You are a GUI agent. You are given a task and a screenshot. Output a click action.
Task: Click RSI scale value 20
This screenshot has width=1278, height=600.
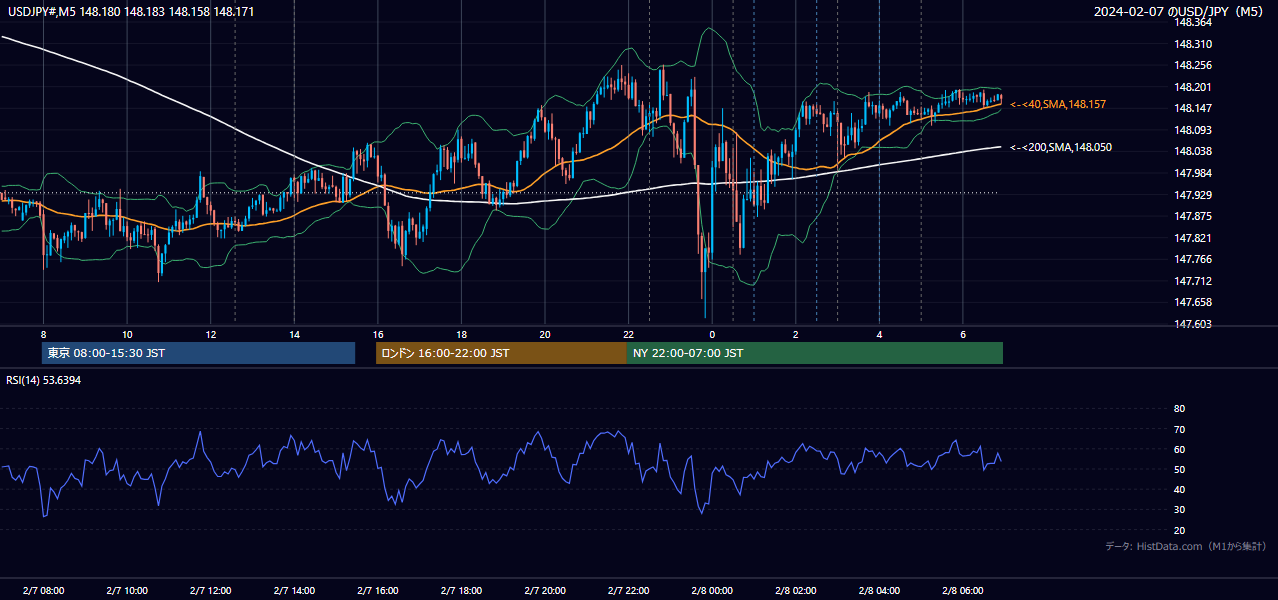coord(1179,530)
